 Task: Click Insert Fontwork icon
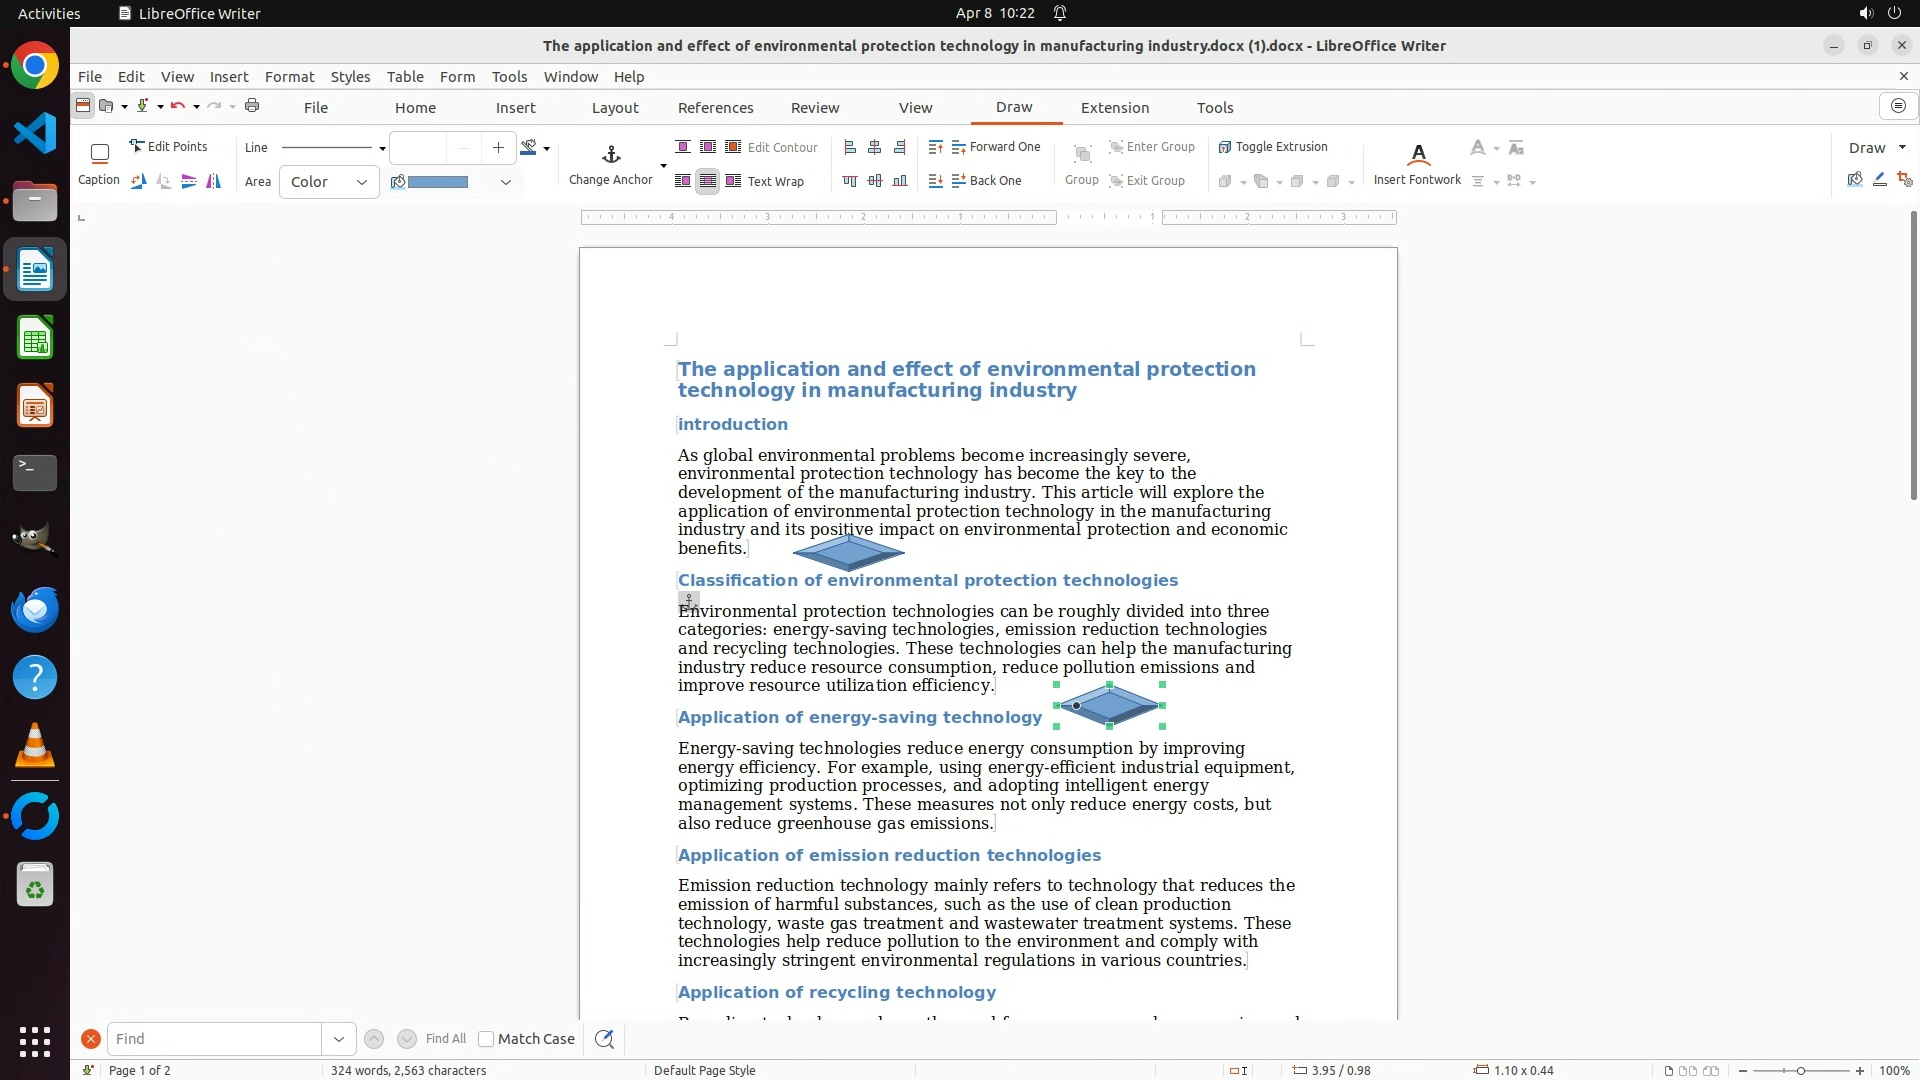click(x=1417, y=155)
